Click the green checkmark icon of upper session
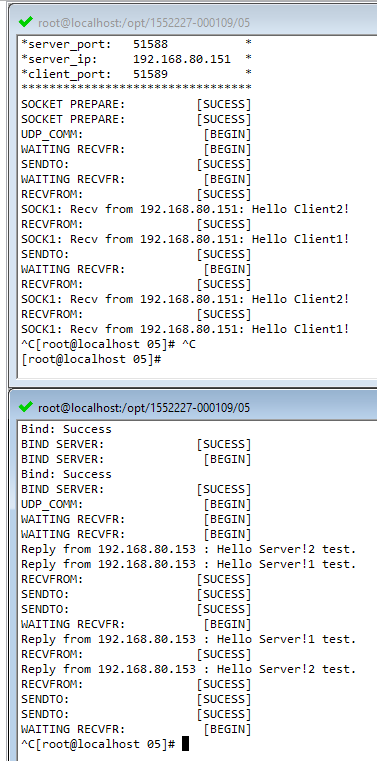The height and width of the screenshot is (761, 377). tap(26, 21)
